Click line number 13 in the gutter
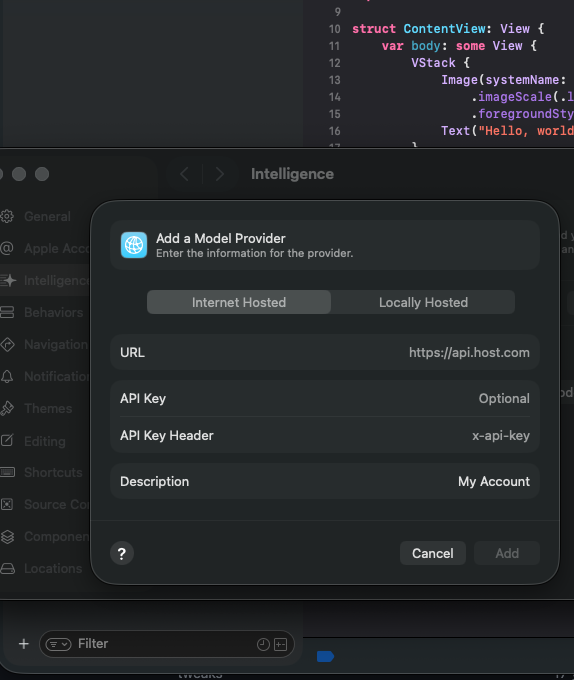The width and height of the screenshot is (574, 680). 334,80
